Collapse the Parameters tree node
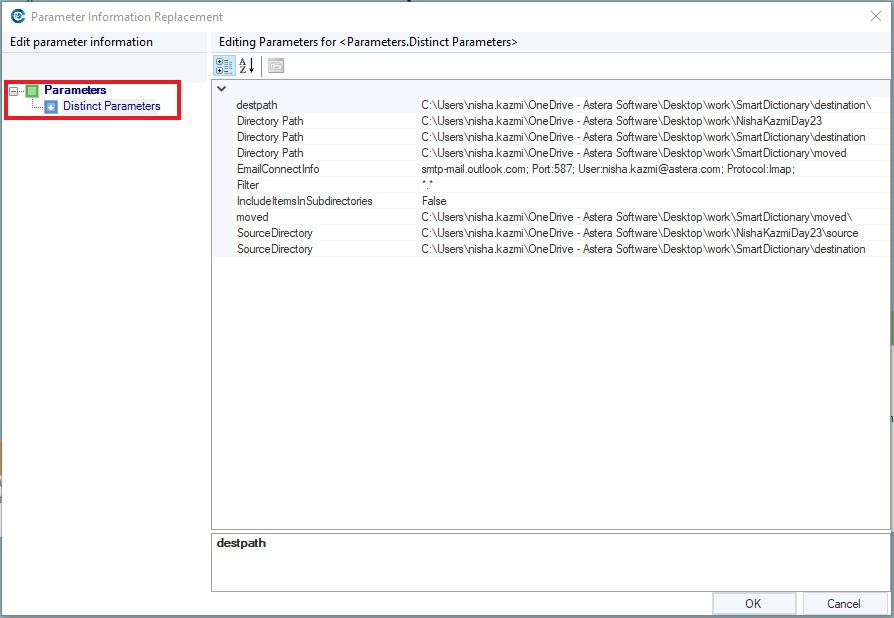Viewport: 894px width, 618px height. coord(12,91)
